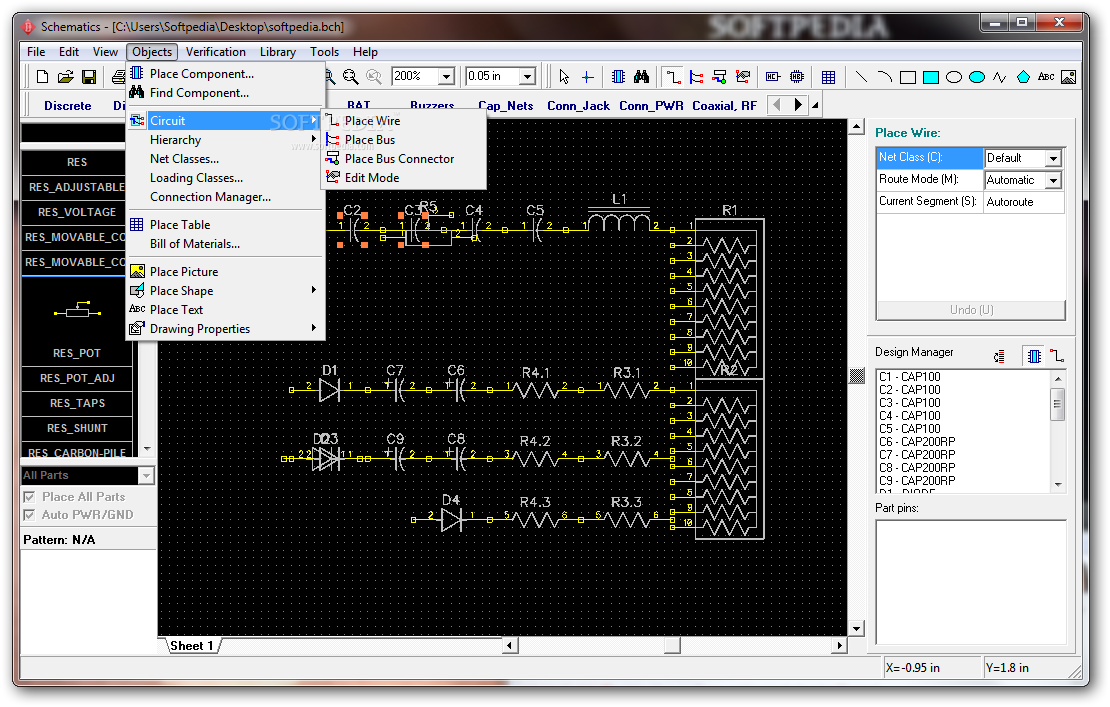
Task: Toggle the Place Wire toolbar tool
Action: tap(673, 76)
